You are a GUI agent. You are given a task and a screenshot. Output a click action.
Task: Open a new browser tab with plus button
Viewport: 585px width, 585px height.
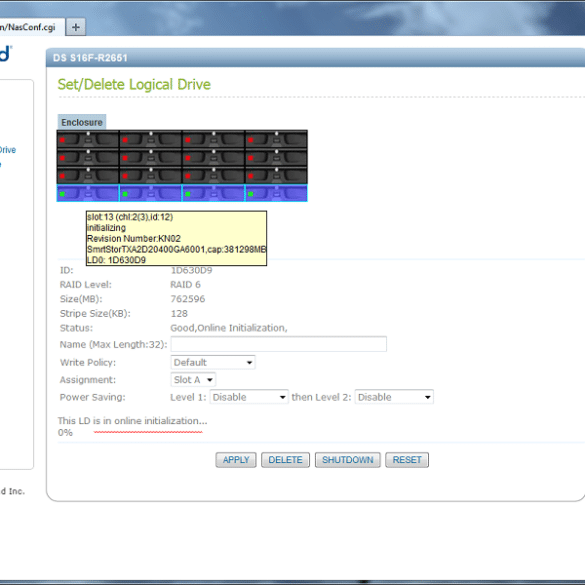point(76,27)
